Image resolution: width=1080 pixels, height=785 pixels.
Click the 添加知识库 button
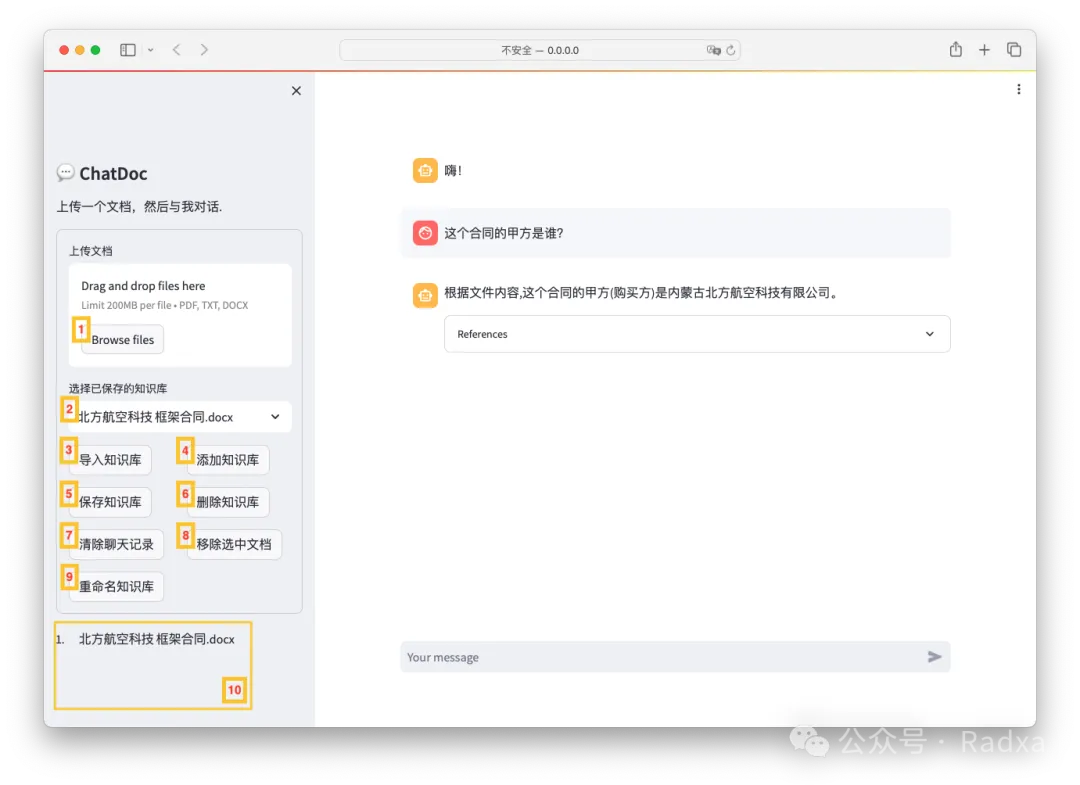tap(228, 460)
